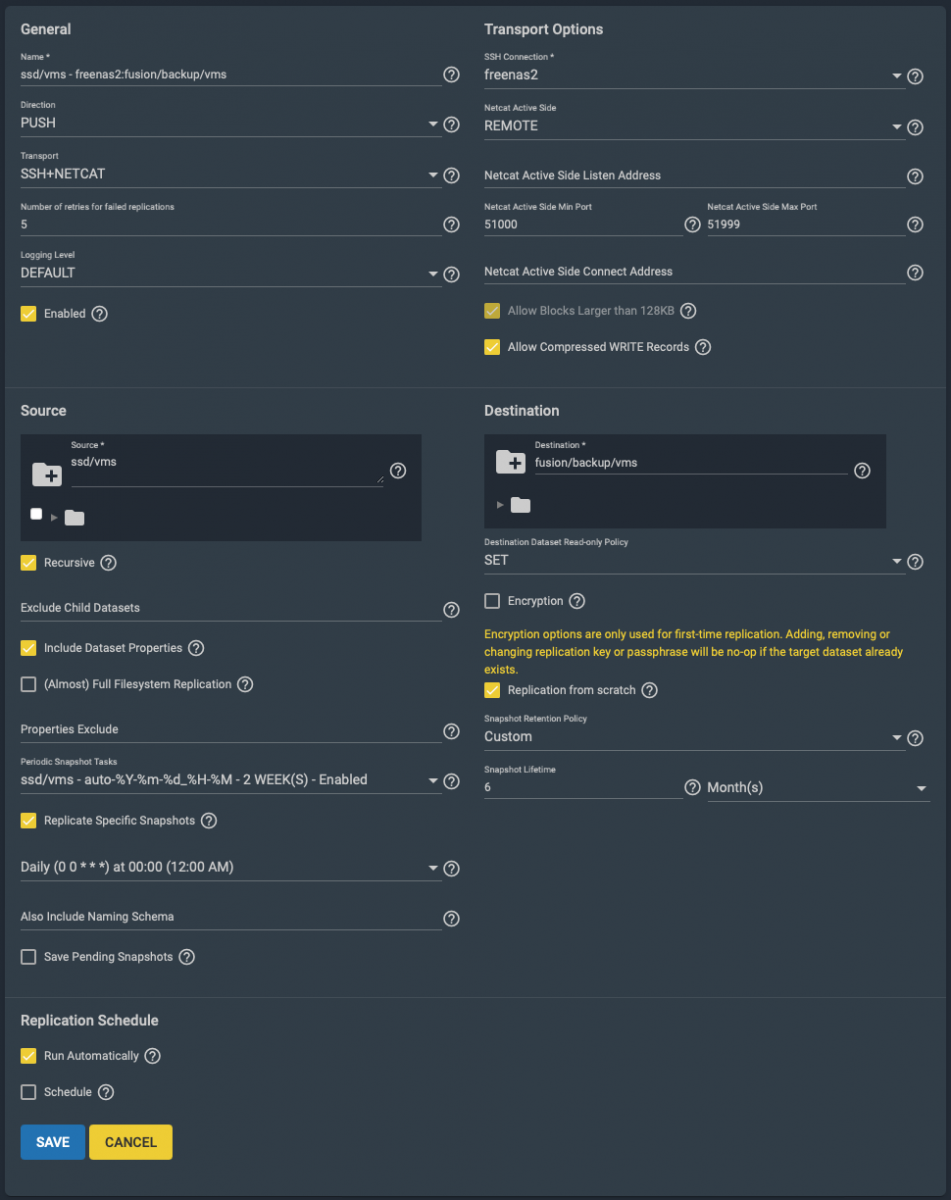Viewport: 951px width, 1200px height.
Task: Enable the Encryption checkbox
Action: pyautogui.click(x=492, y=601)
